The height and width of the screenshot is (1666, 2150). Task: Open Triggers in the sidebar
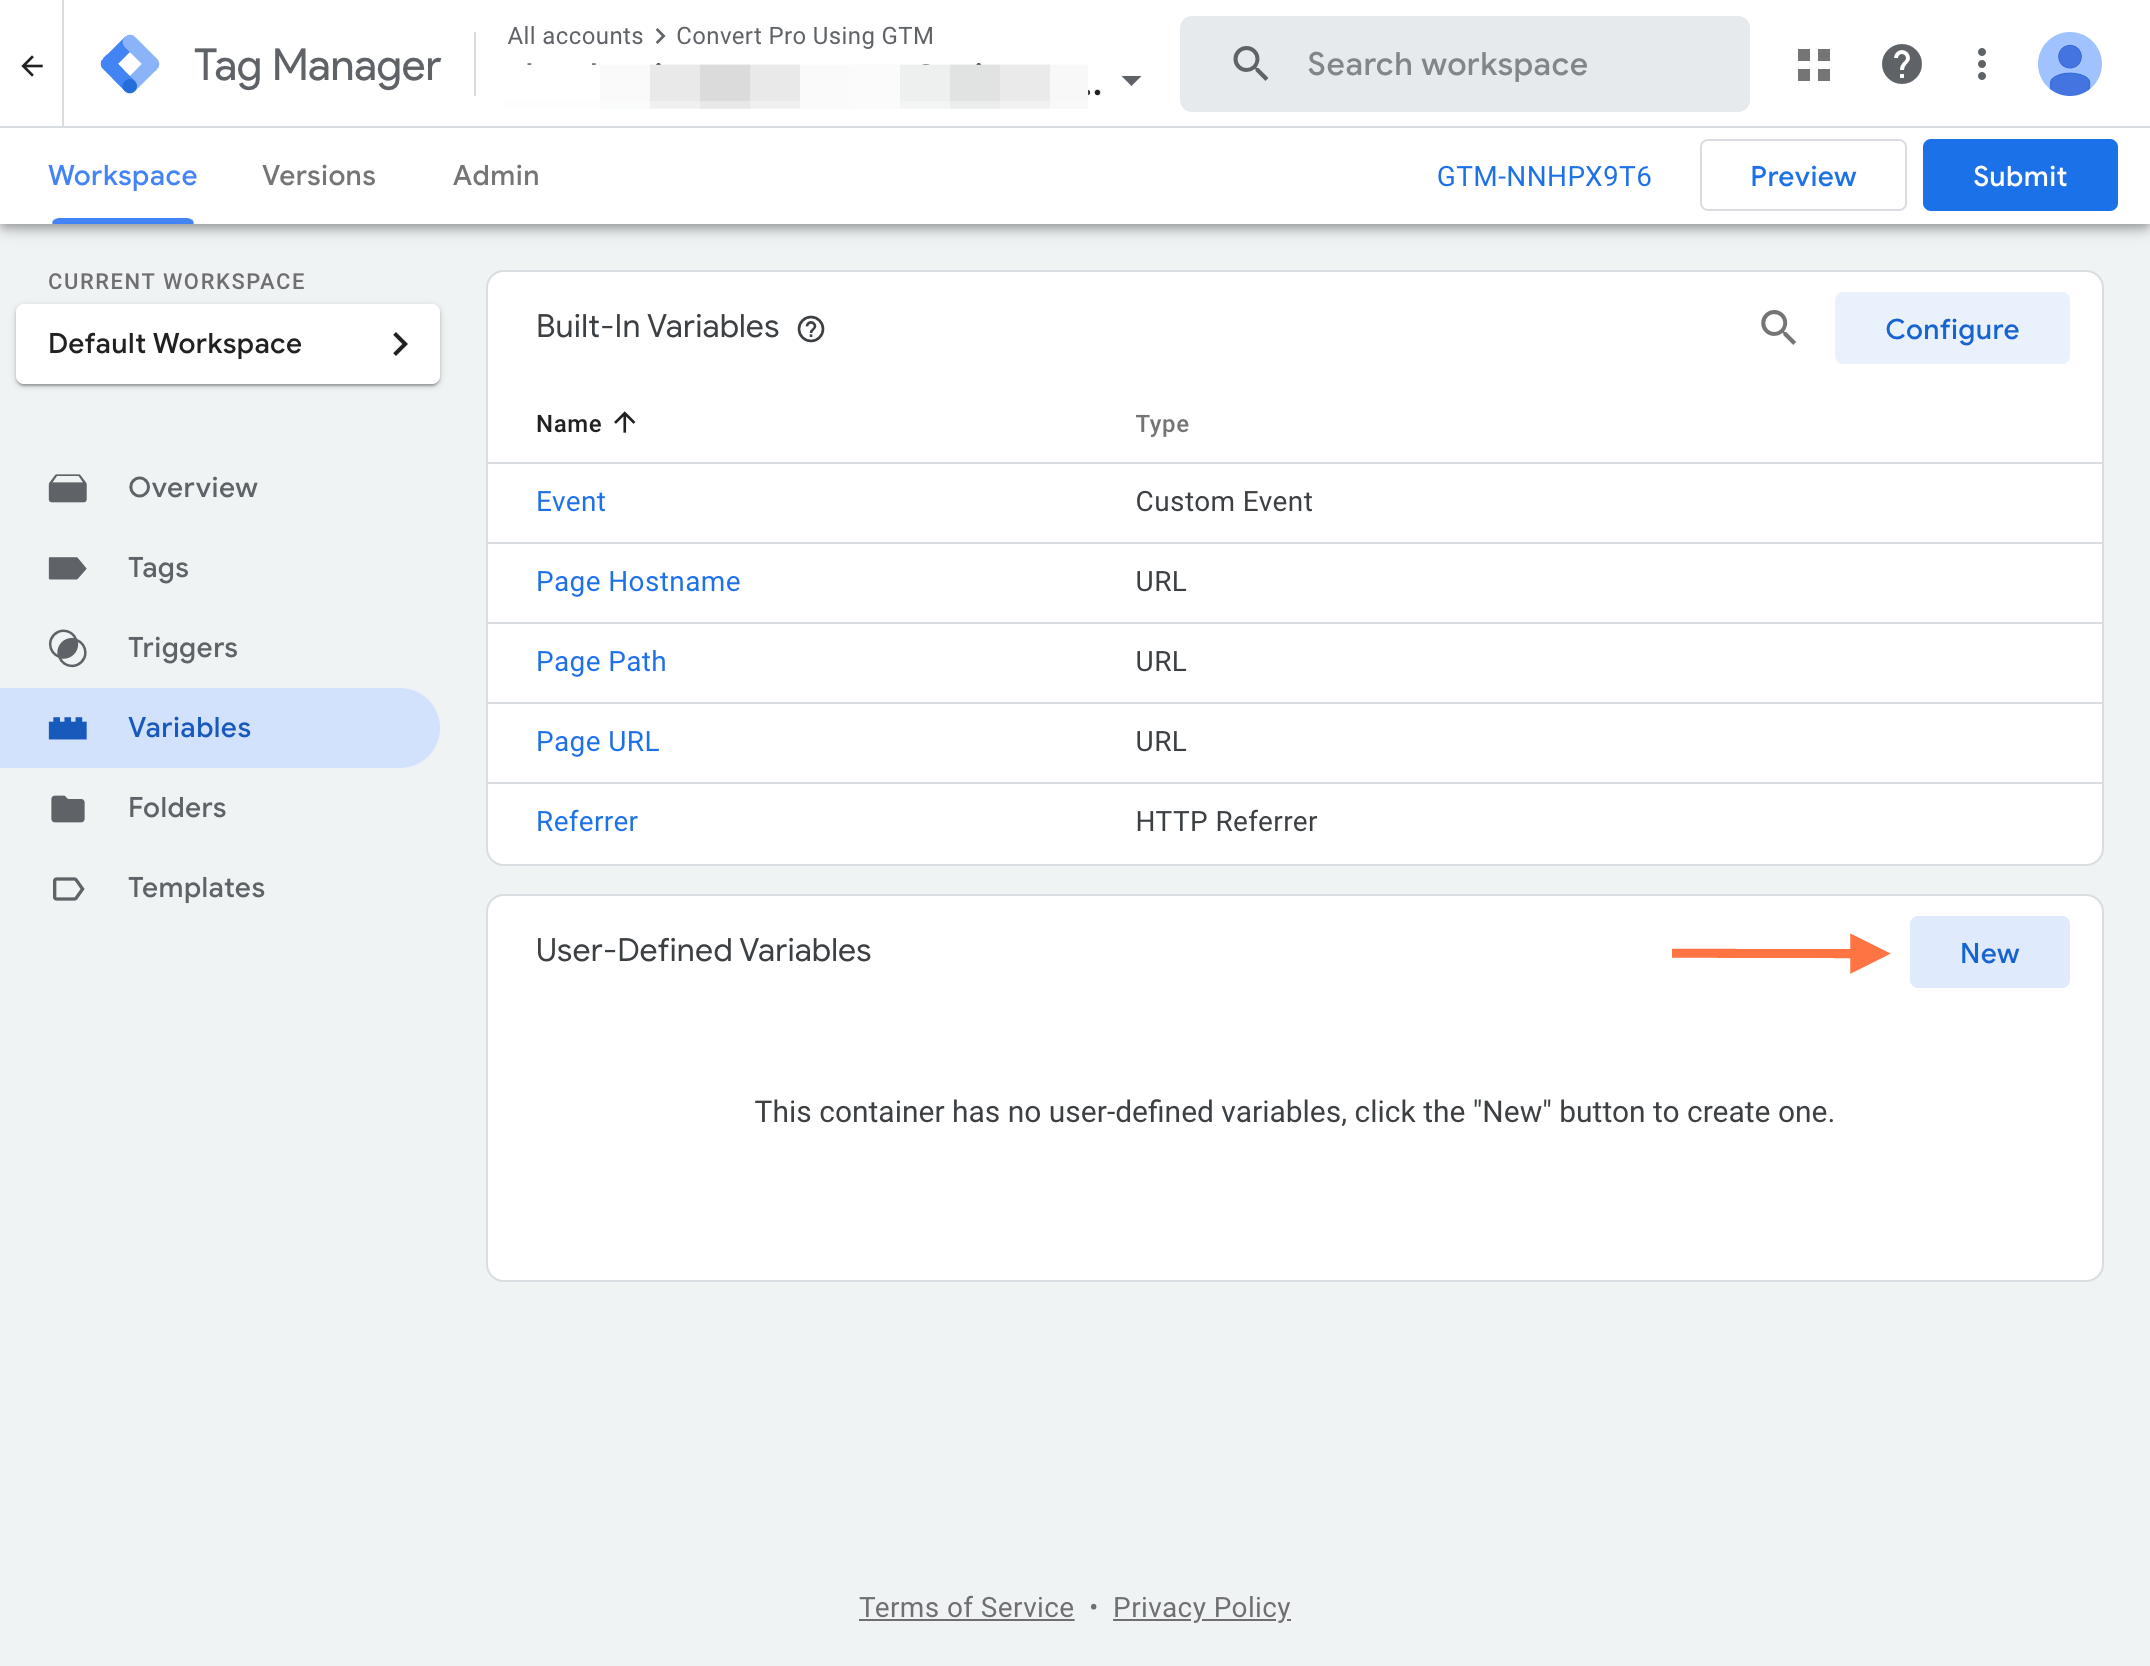pyautogui.click(x=183, y=648)
